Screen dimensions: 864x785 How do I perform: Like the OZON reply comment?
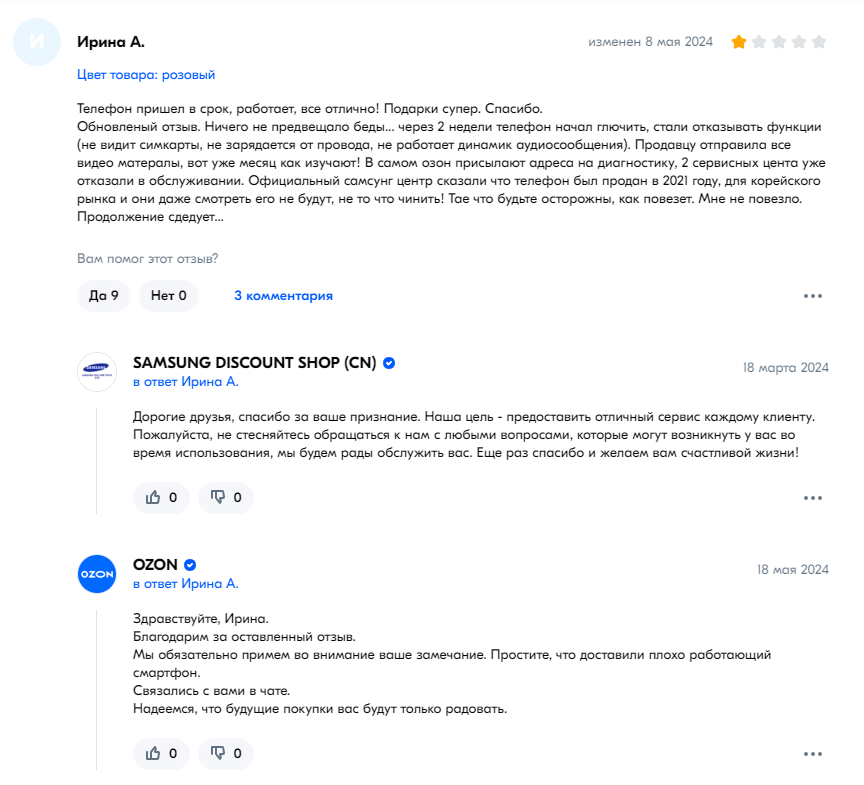(x=161, y=753)
